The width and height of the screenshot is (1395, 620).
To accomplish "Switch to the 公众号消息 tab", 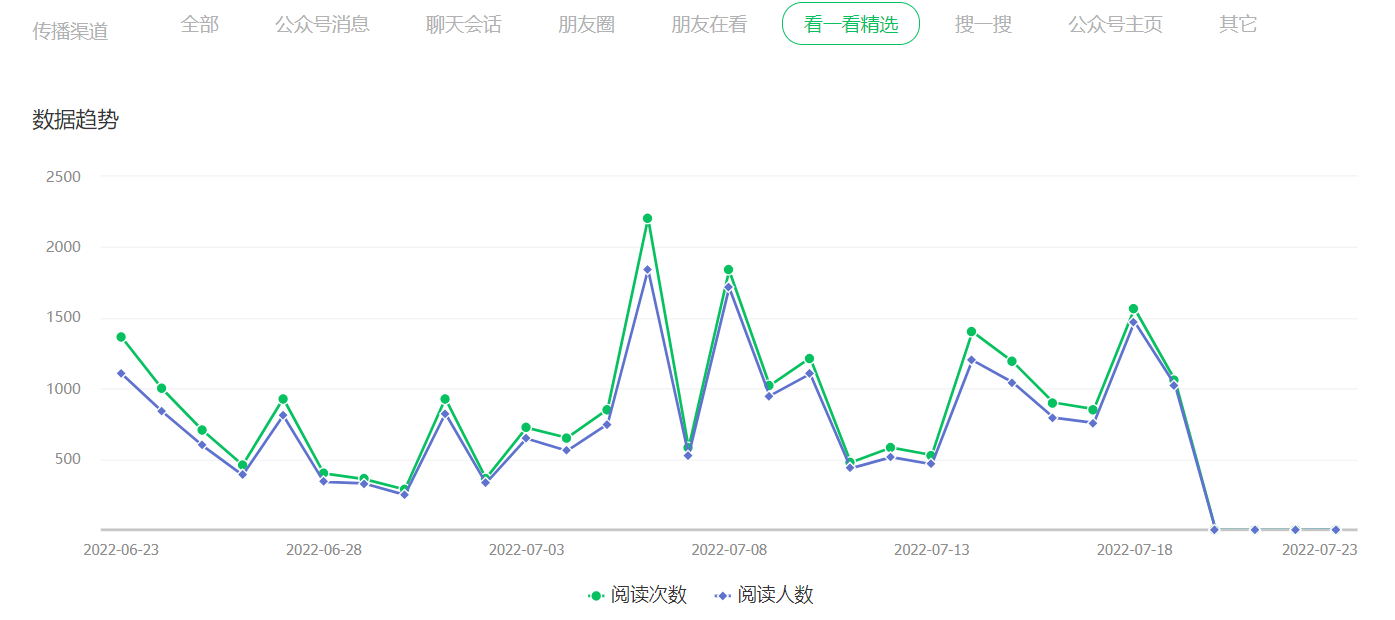I will [x=322, y=24].
